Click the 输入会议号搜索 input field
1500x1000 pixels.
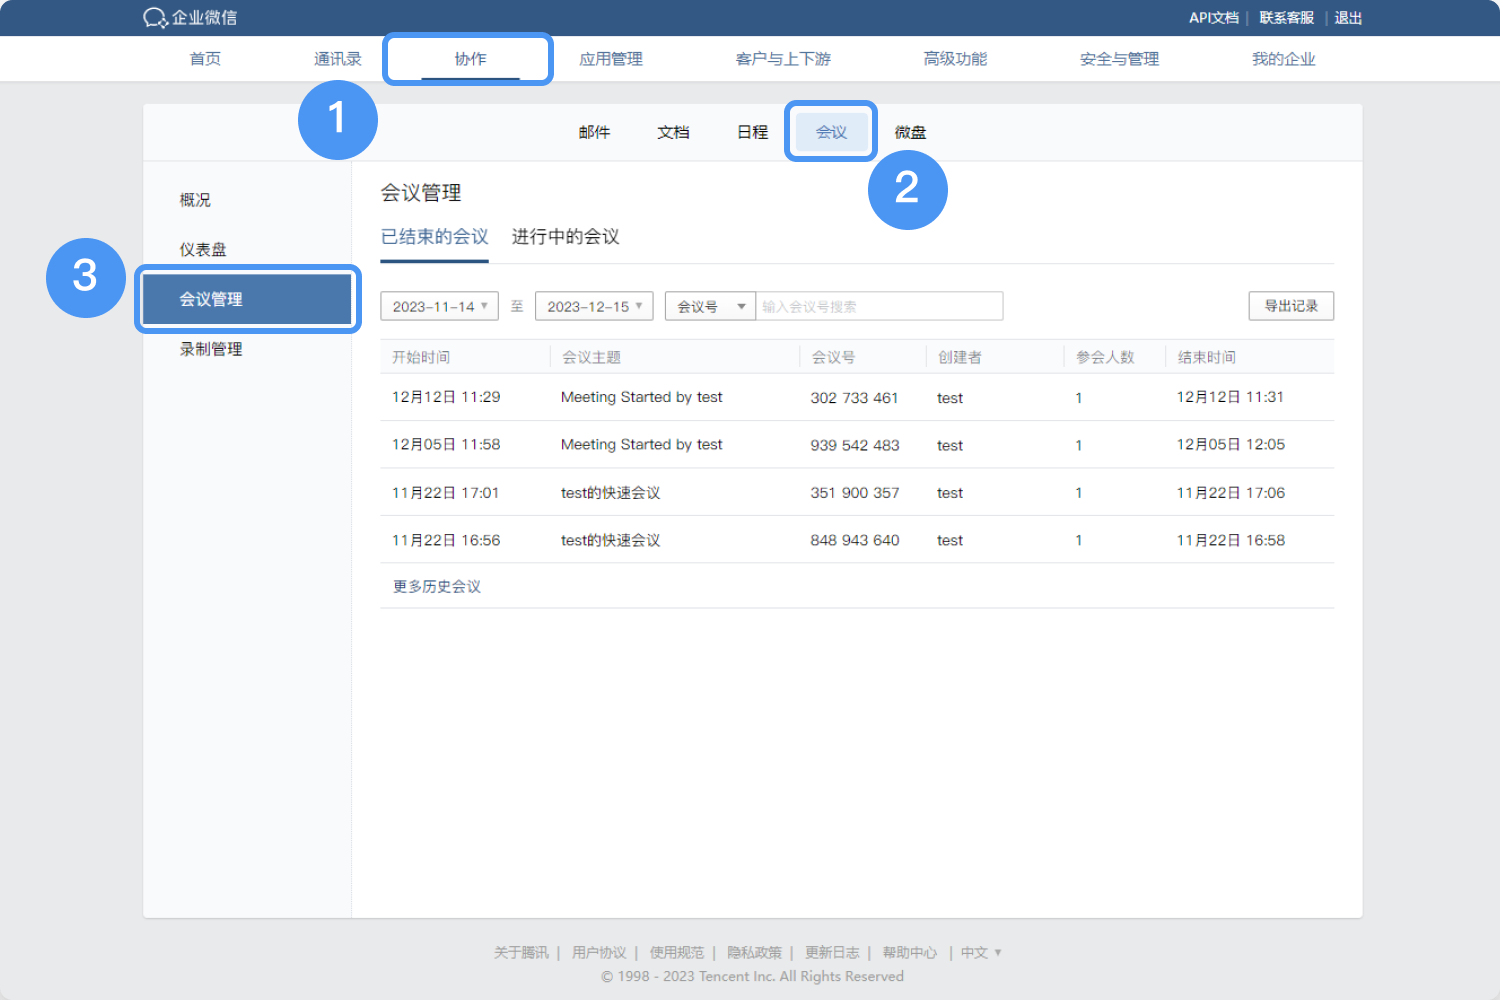pos(878,306)
